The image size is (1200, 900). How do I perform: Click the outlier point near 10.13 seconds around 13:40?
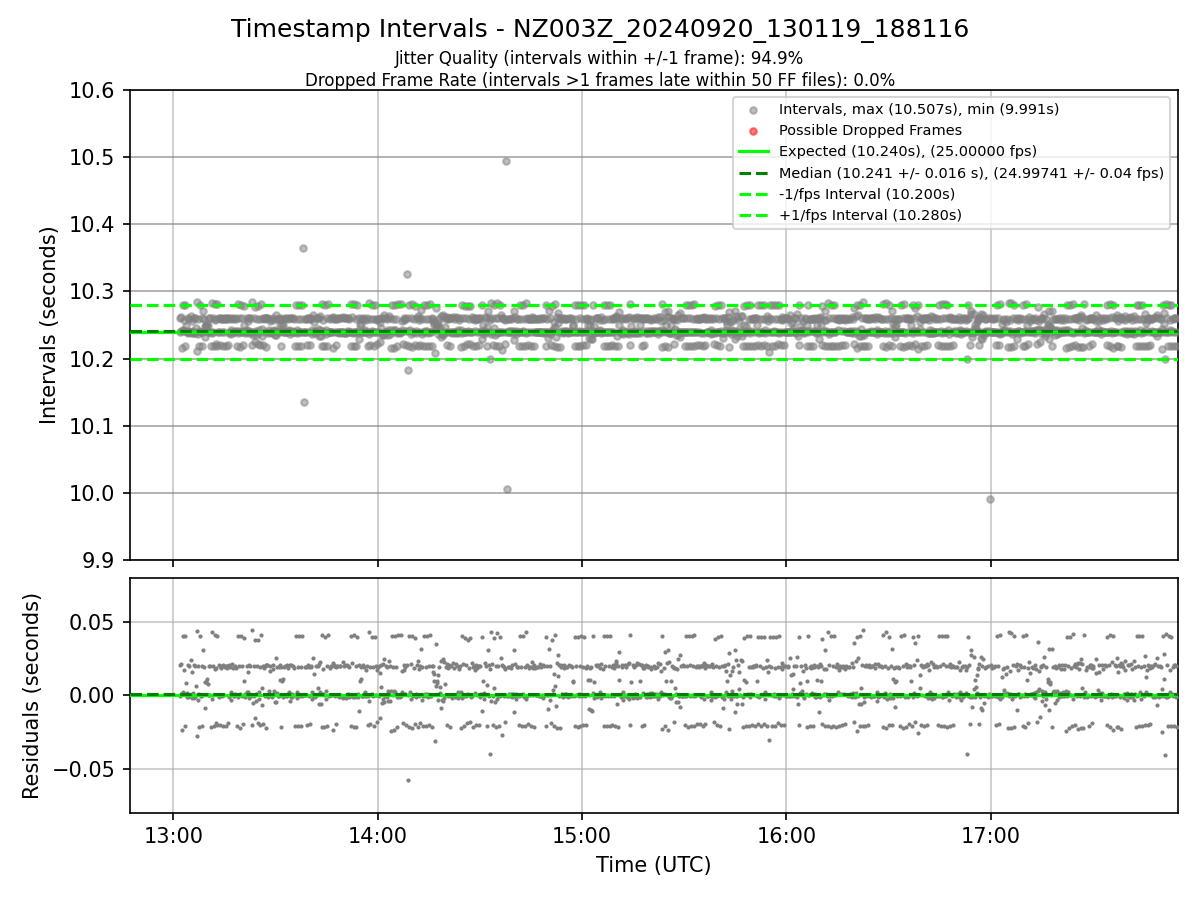click(304, 402)
